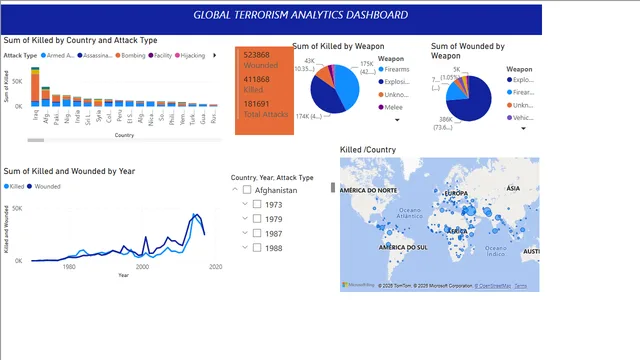This screenshot has height=360, width=640.
Task: Check the Afghanistan checkbox
Action: pos(247,190)
